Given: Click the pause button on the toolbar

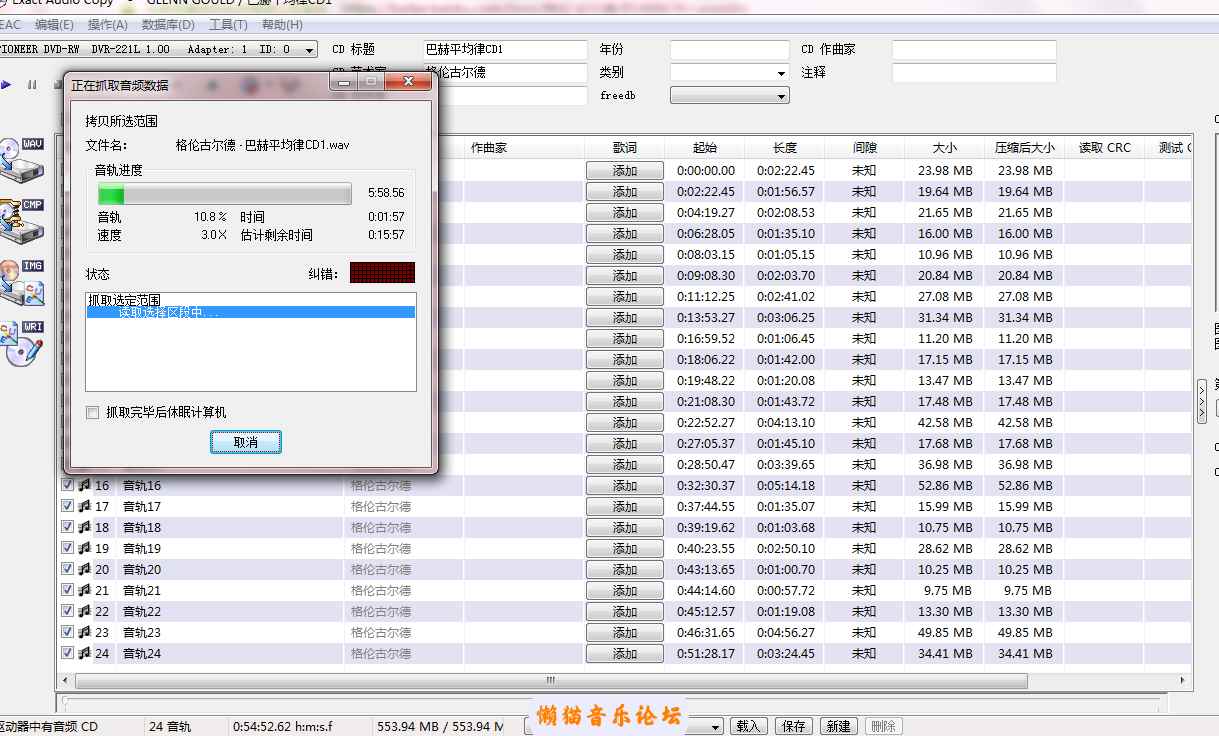Looking at the screenshot, I should pyautogui.click(x=32, y=85).
